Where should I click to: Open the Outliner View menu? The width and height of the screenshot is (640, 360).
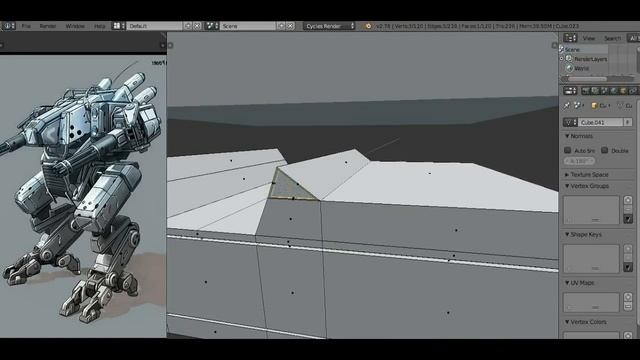(x=589, y=38)
